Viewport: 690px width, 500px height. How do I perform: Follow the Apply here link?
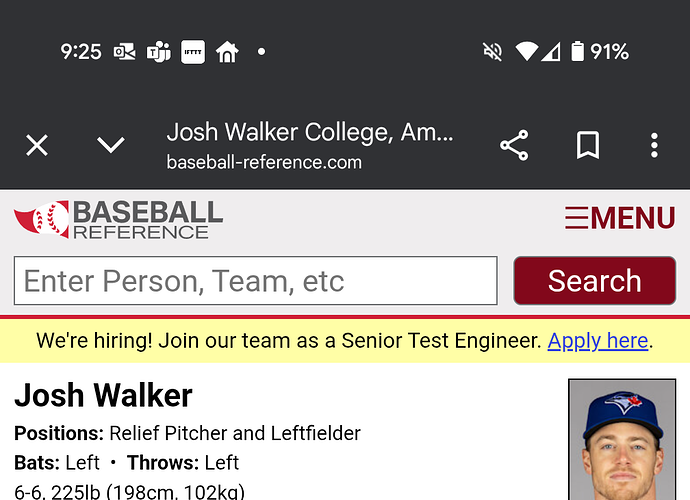tap(598, 341)
